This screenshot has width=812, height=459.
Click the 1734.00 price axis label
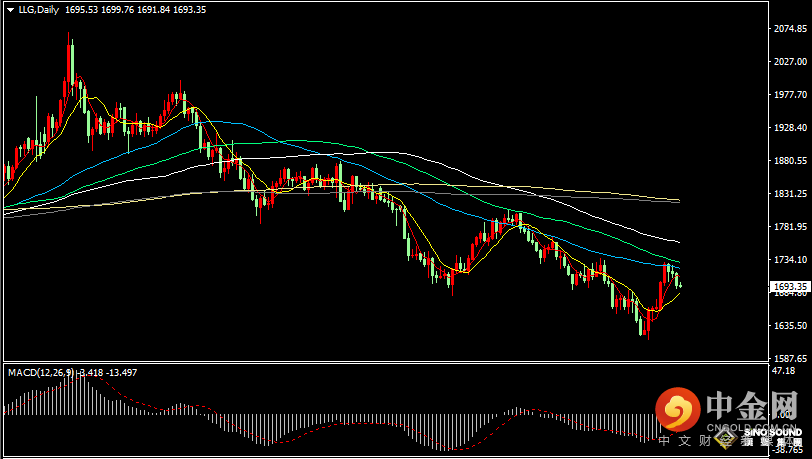[790, 260]
